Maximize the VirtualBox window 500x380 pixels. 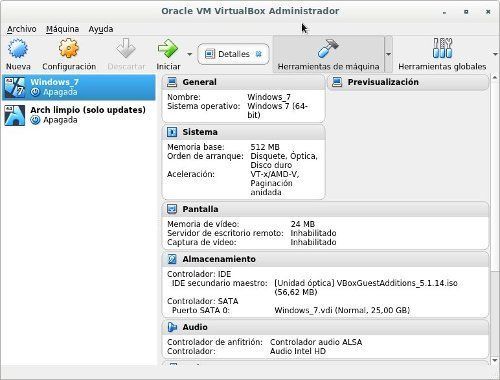[466, 12]
